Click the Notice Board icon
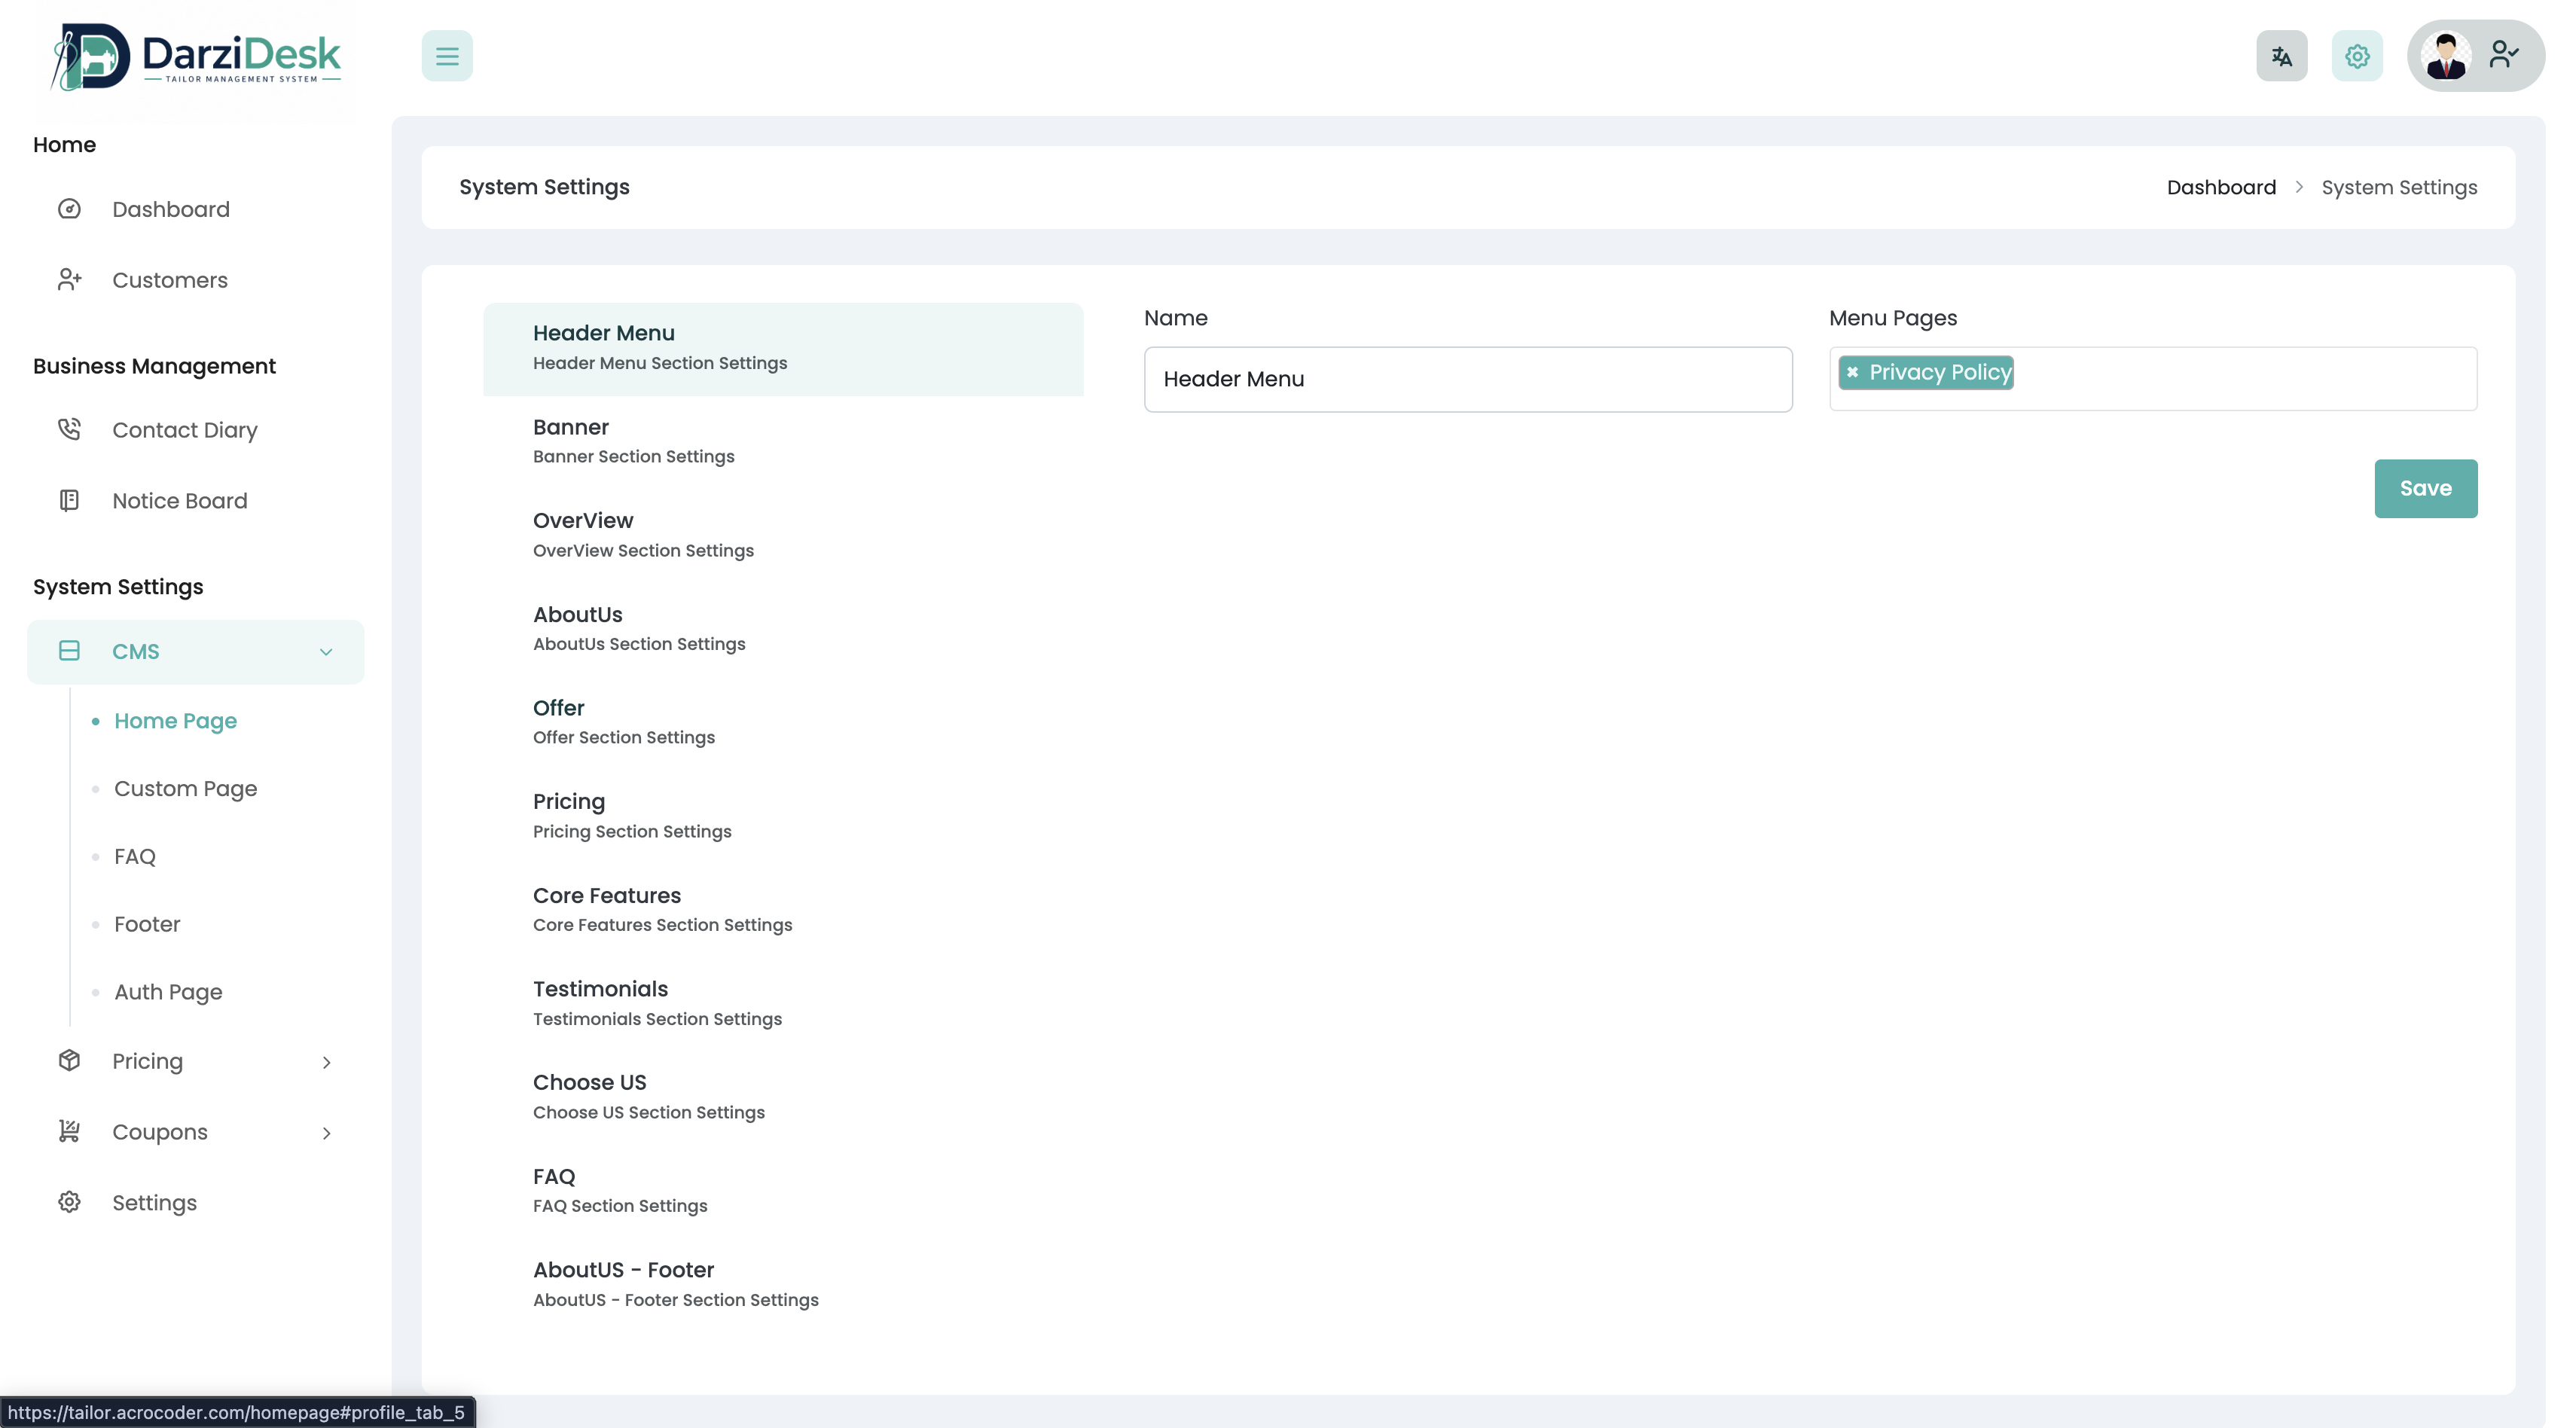Image resolution: width=2576 pixels, height=1428 pixels. coord(69,501)
